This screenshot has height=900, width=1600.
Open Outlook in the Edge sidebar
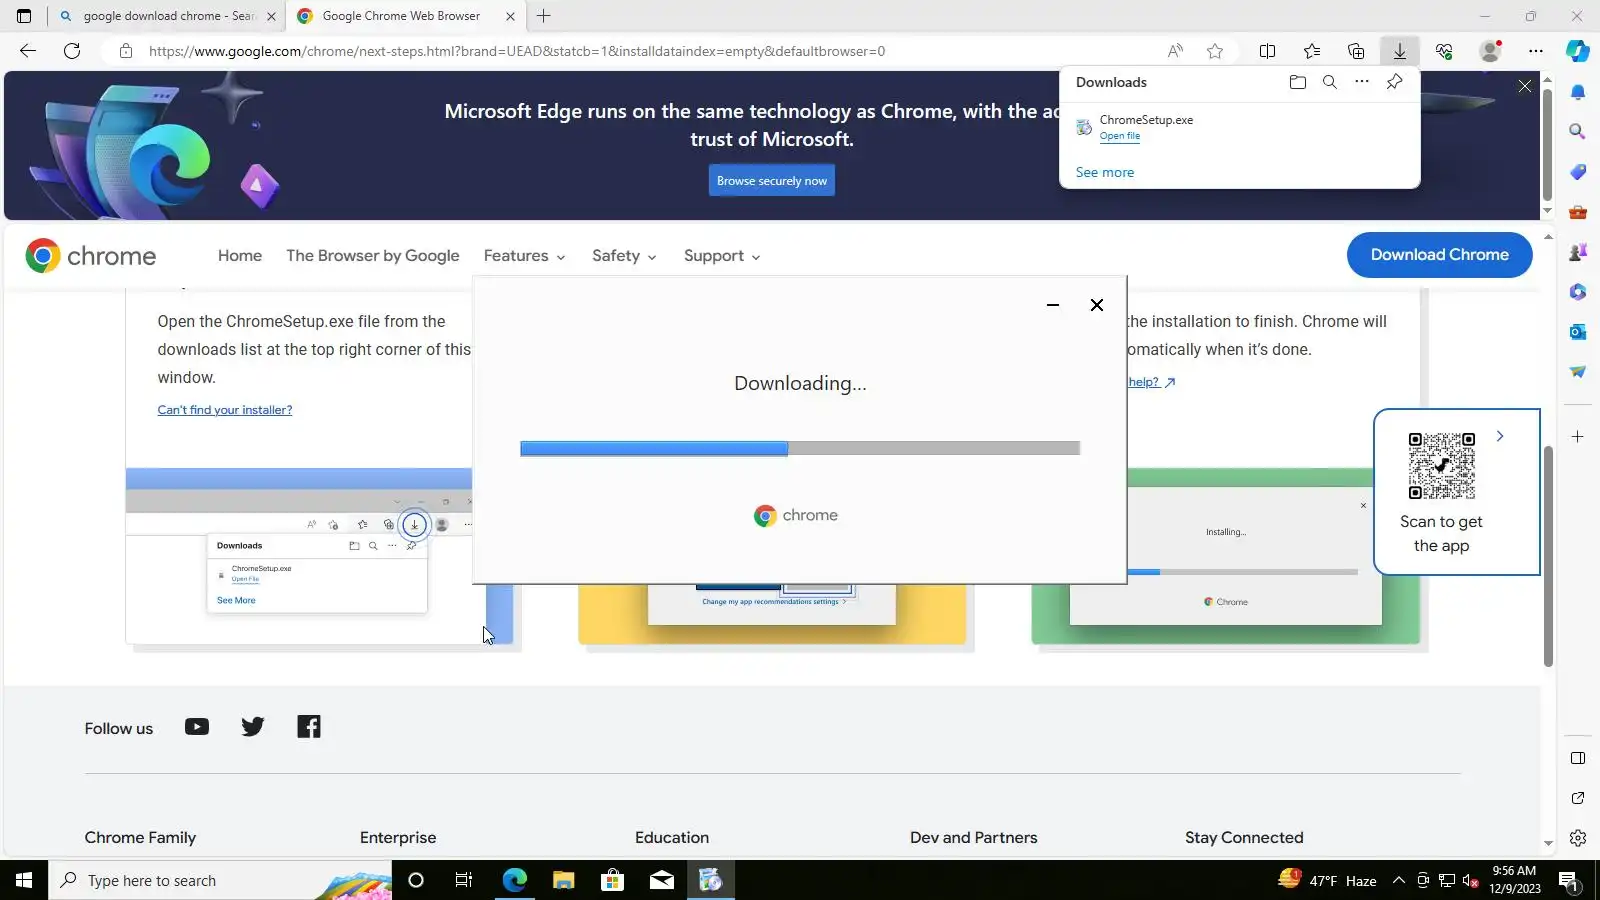pyautogui.click(x=1578, y=332)
